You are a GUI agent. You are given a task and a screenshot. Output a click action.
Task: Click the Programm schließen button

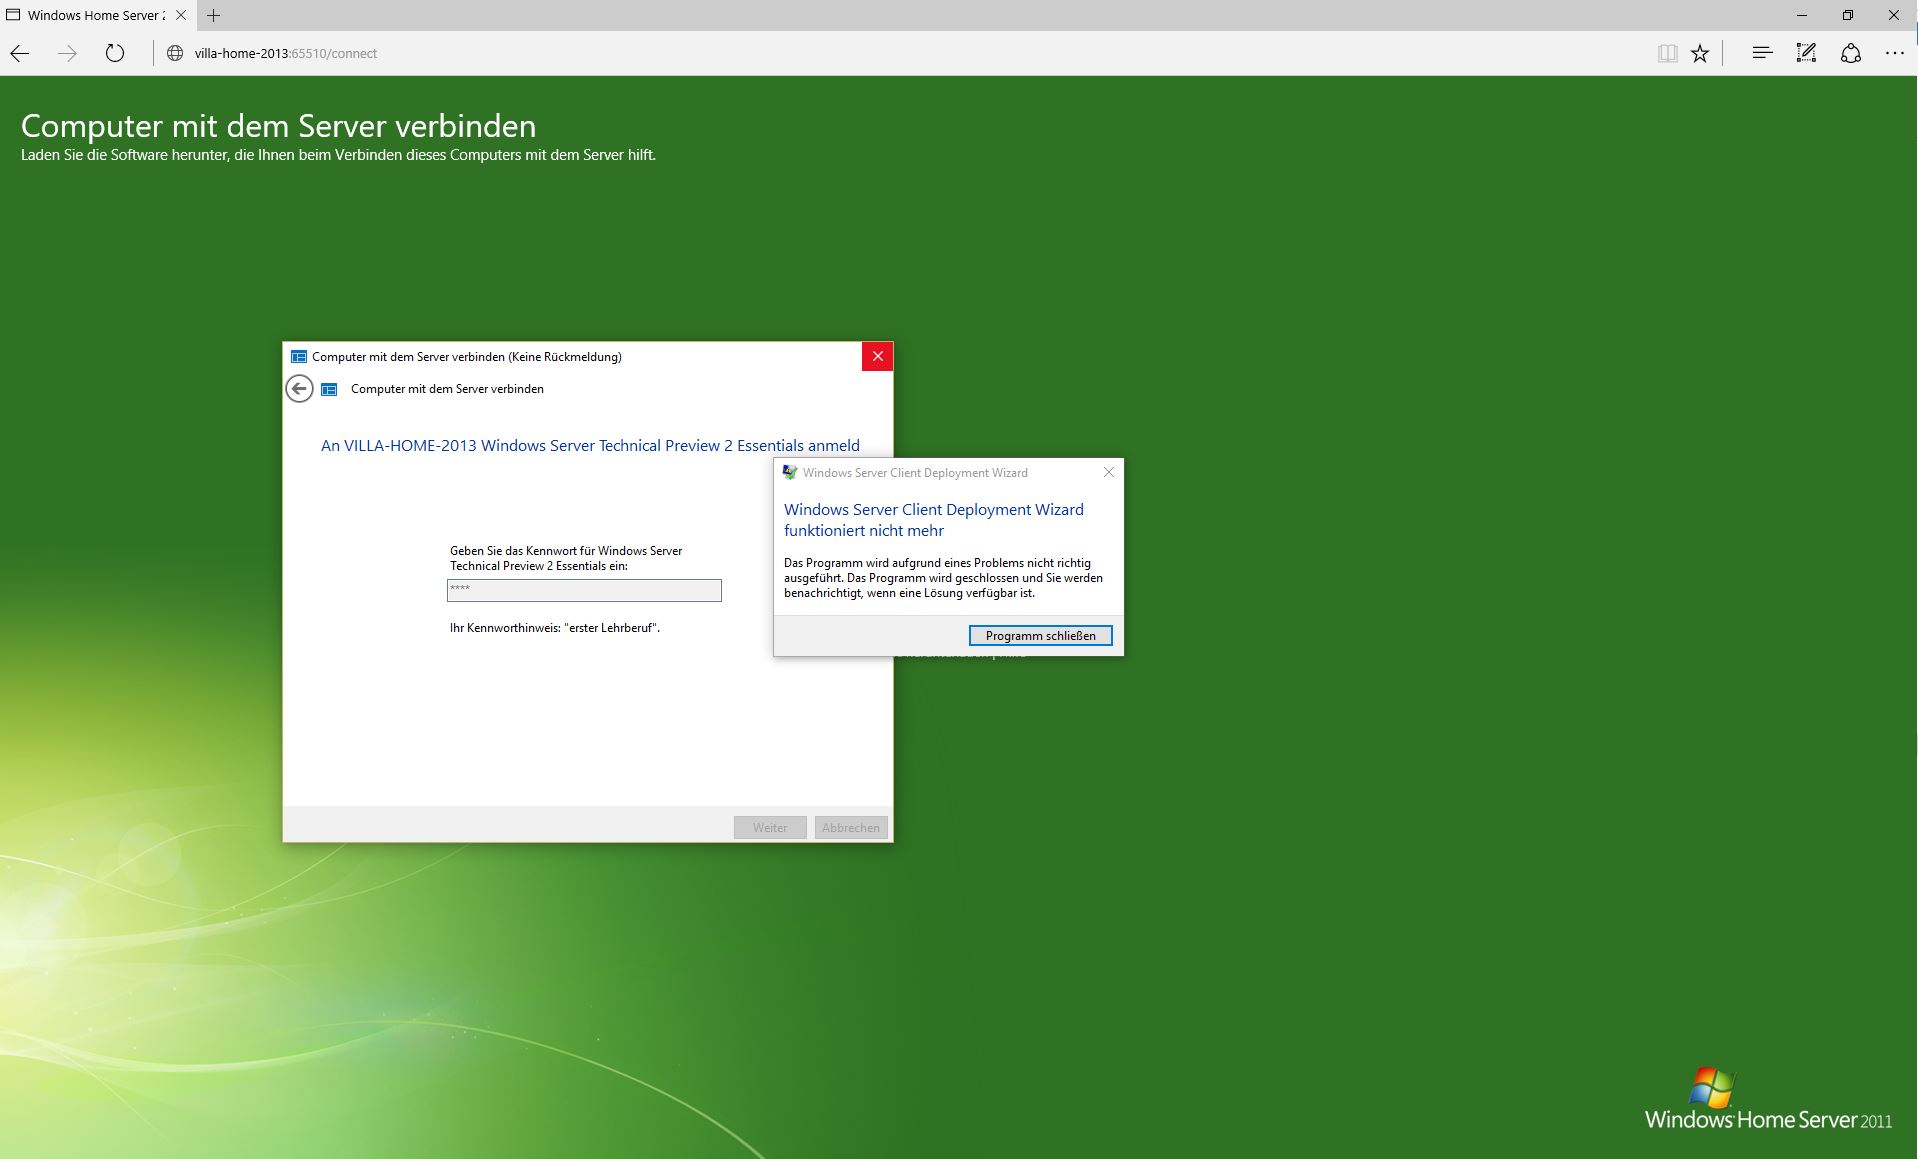[1040, 636]
